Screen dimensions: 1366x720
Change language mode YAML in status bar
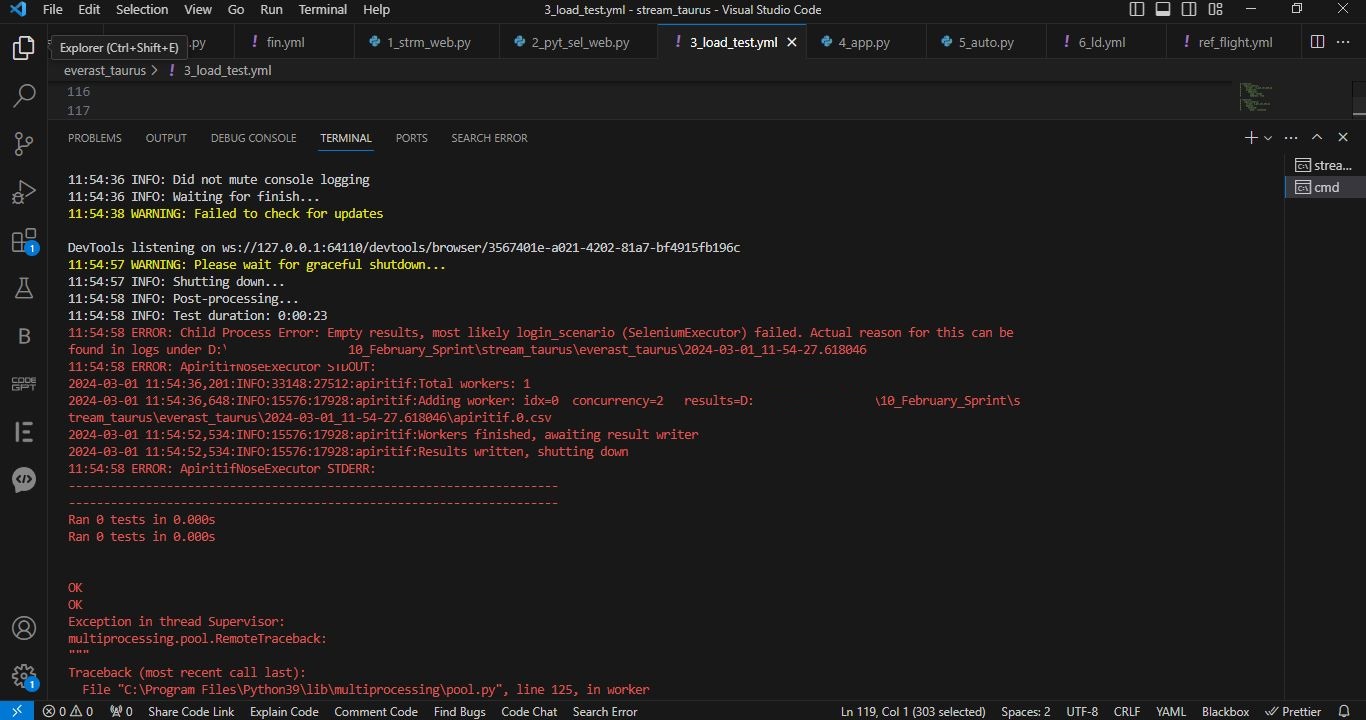click(x=1171, y=711)
